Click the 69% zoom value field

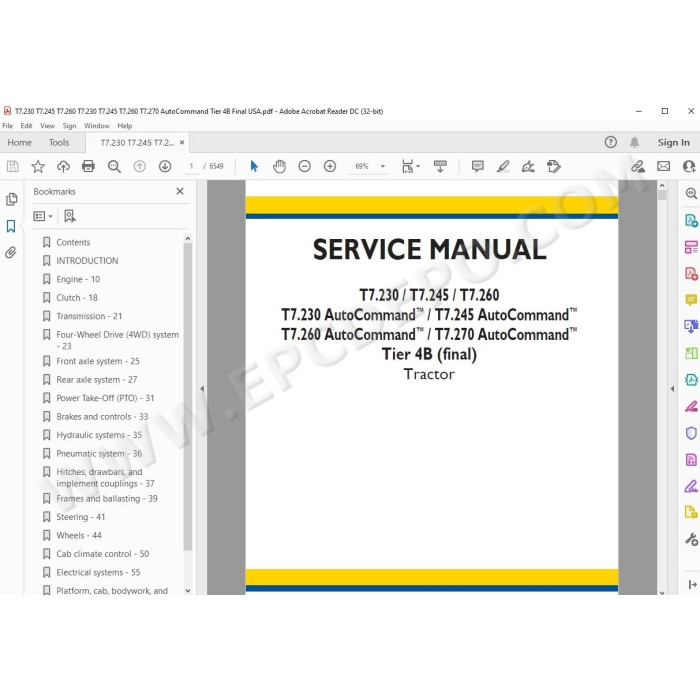362,167
